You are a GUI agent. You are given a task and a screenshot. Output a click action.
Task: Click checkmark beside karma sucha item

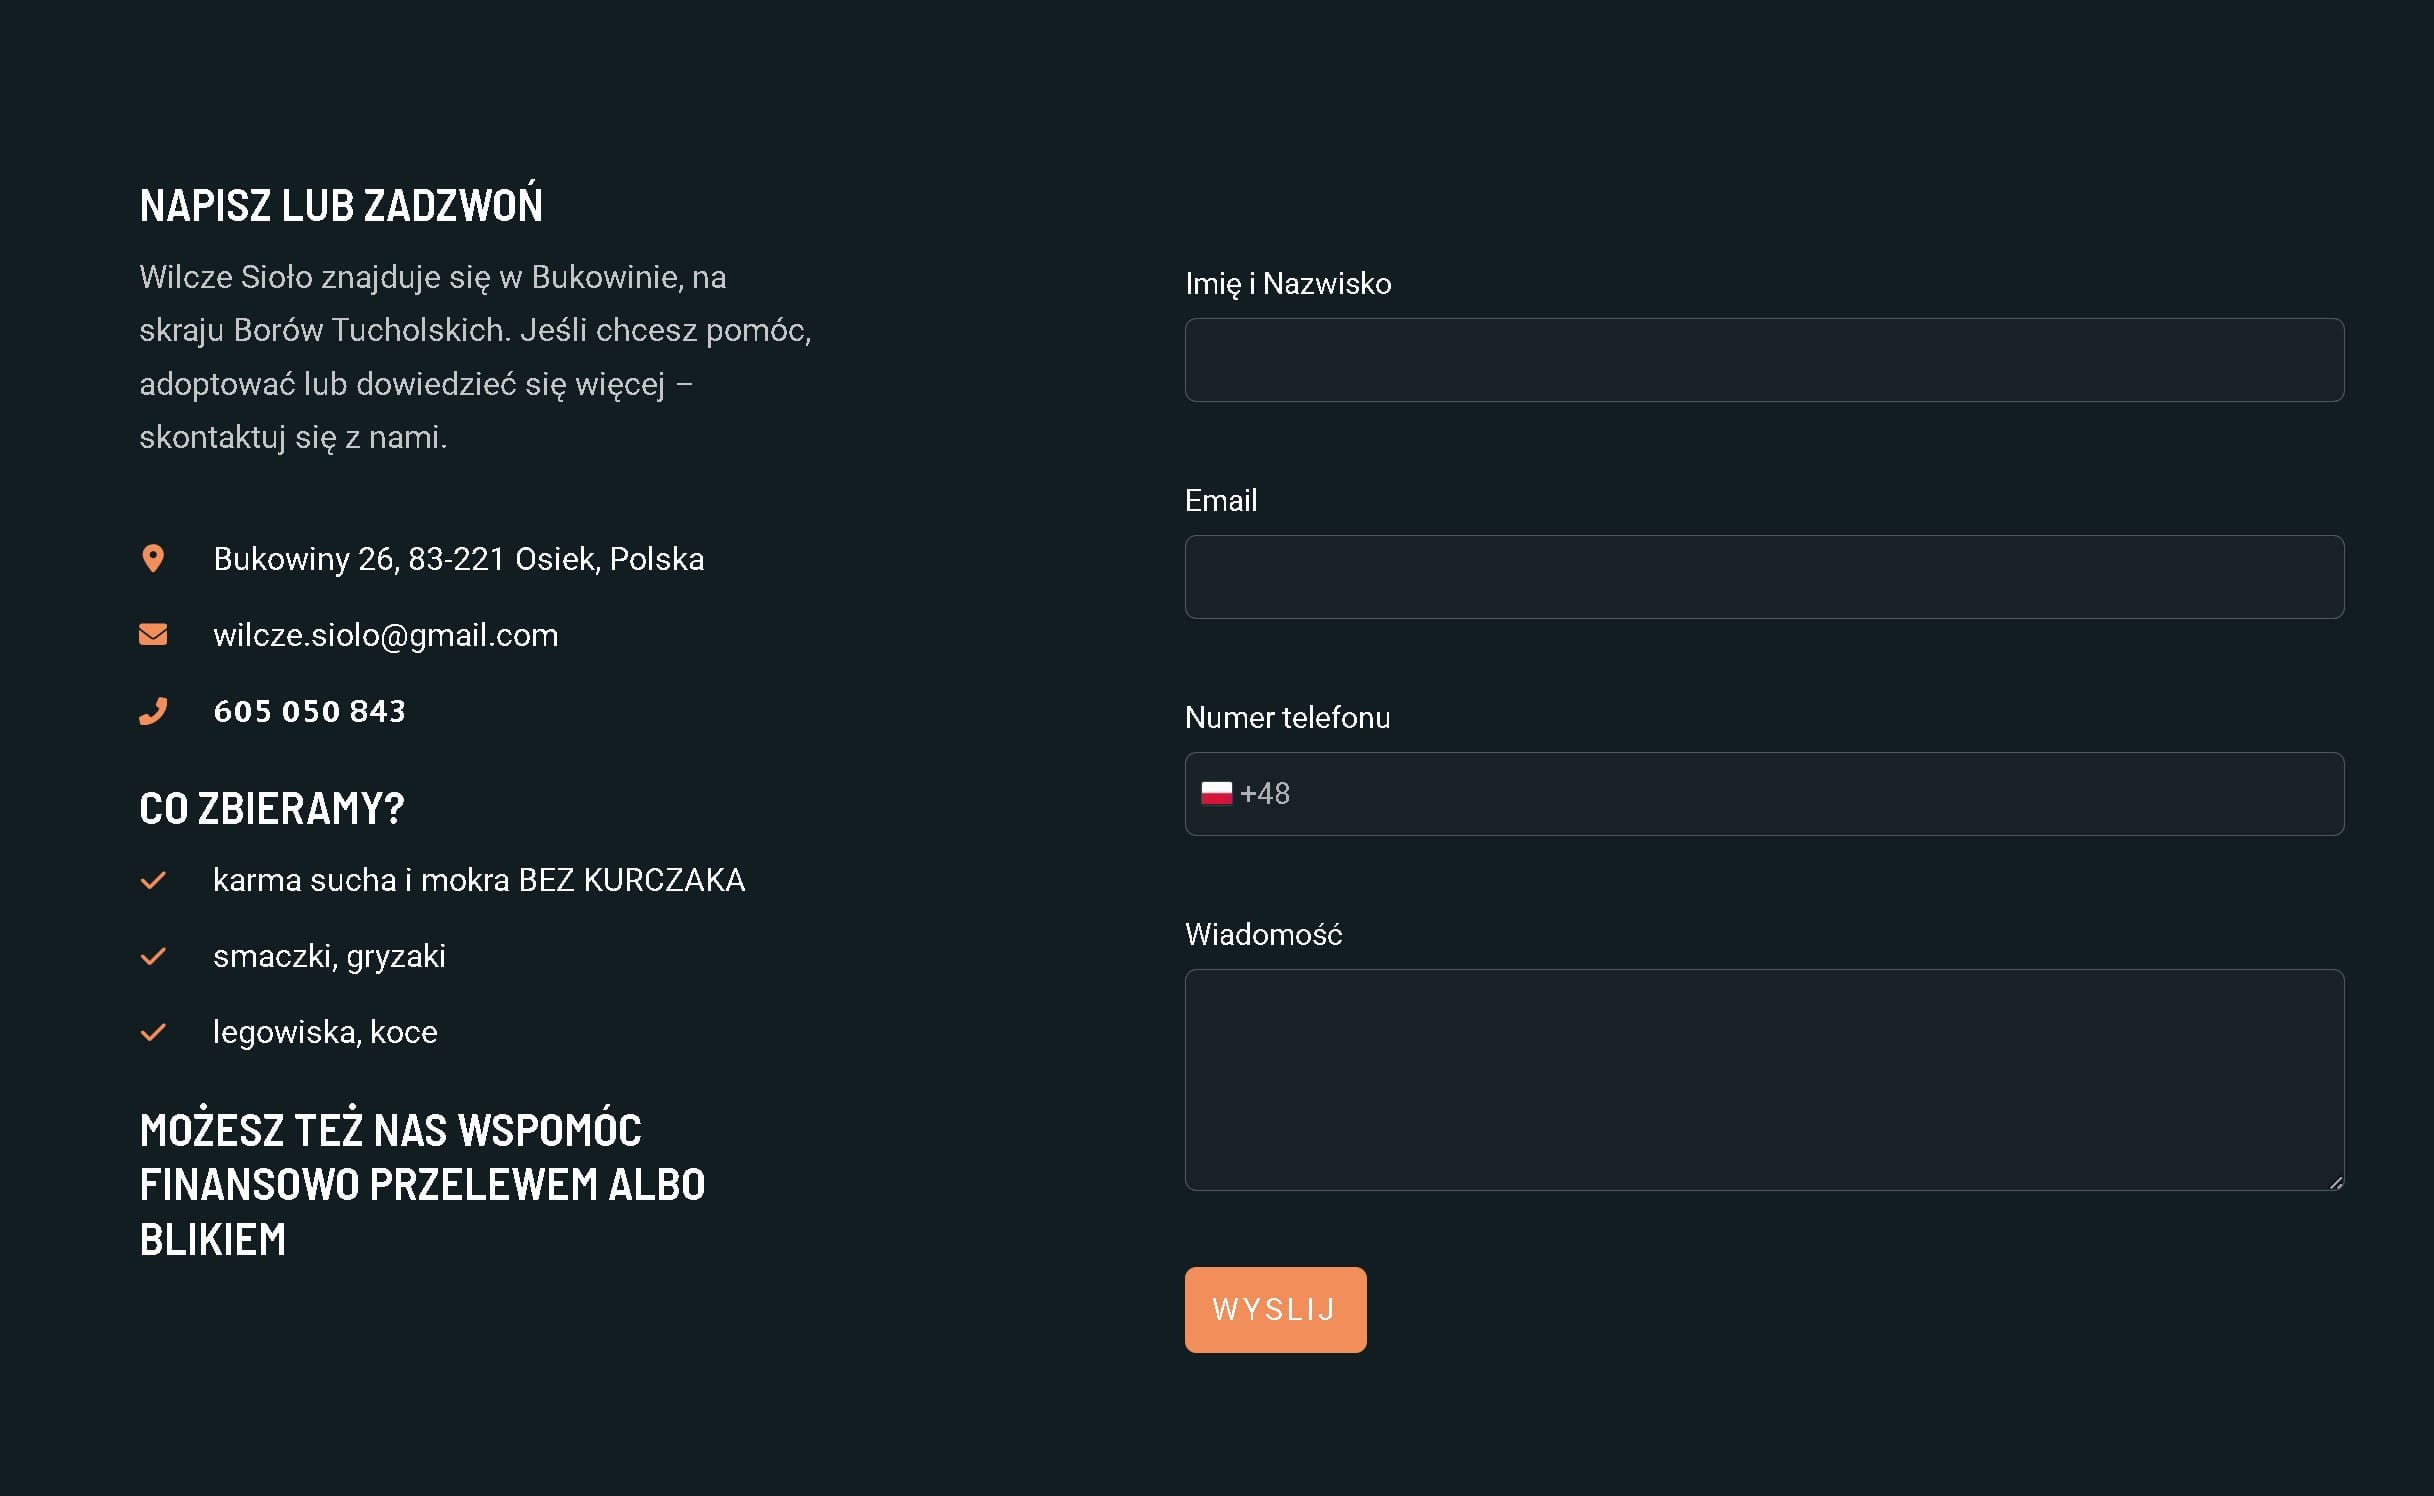click(153, 881)
